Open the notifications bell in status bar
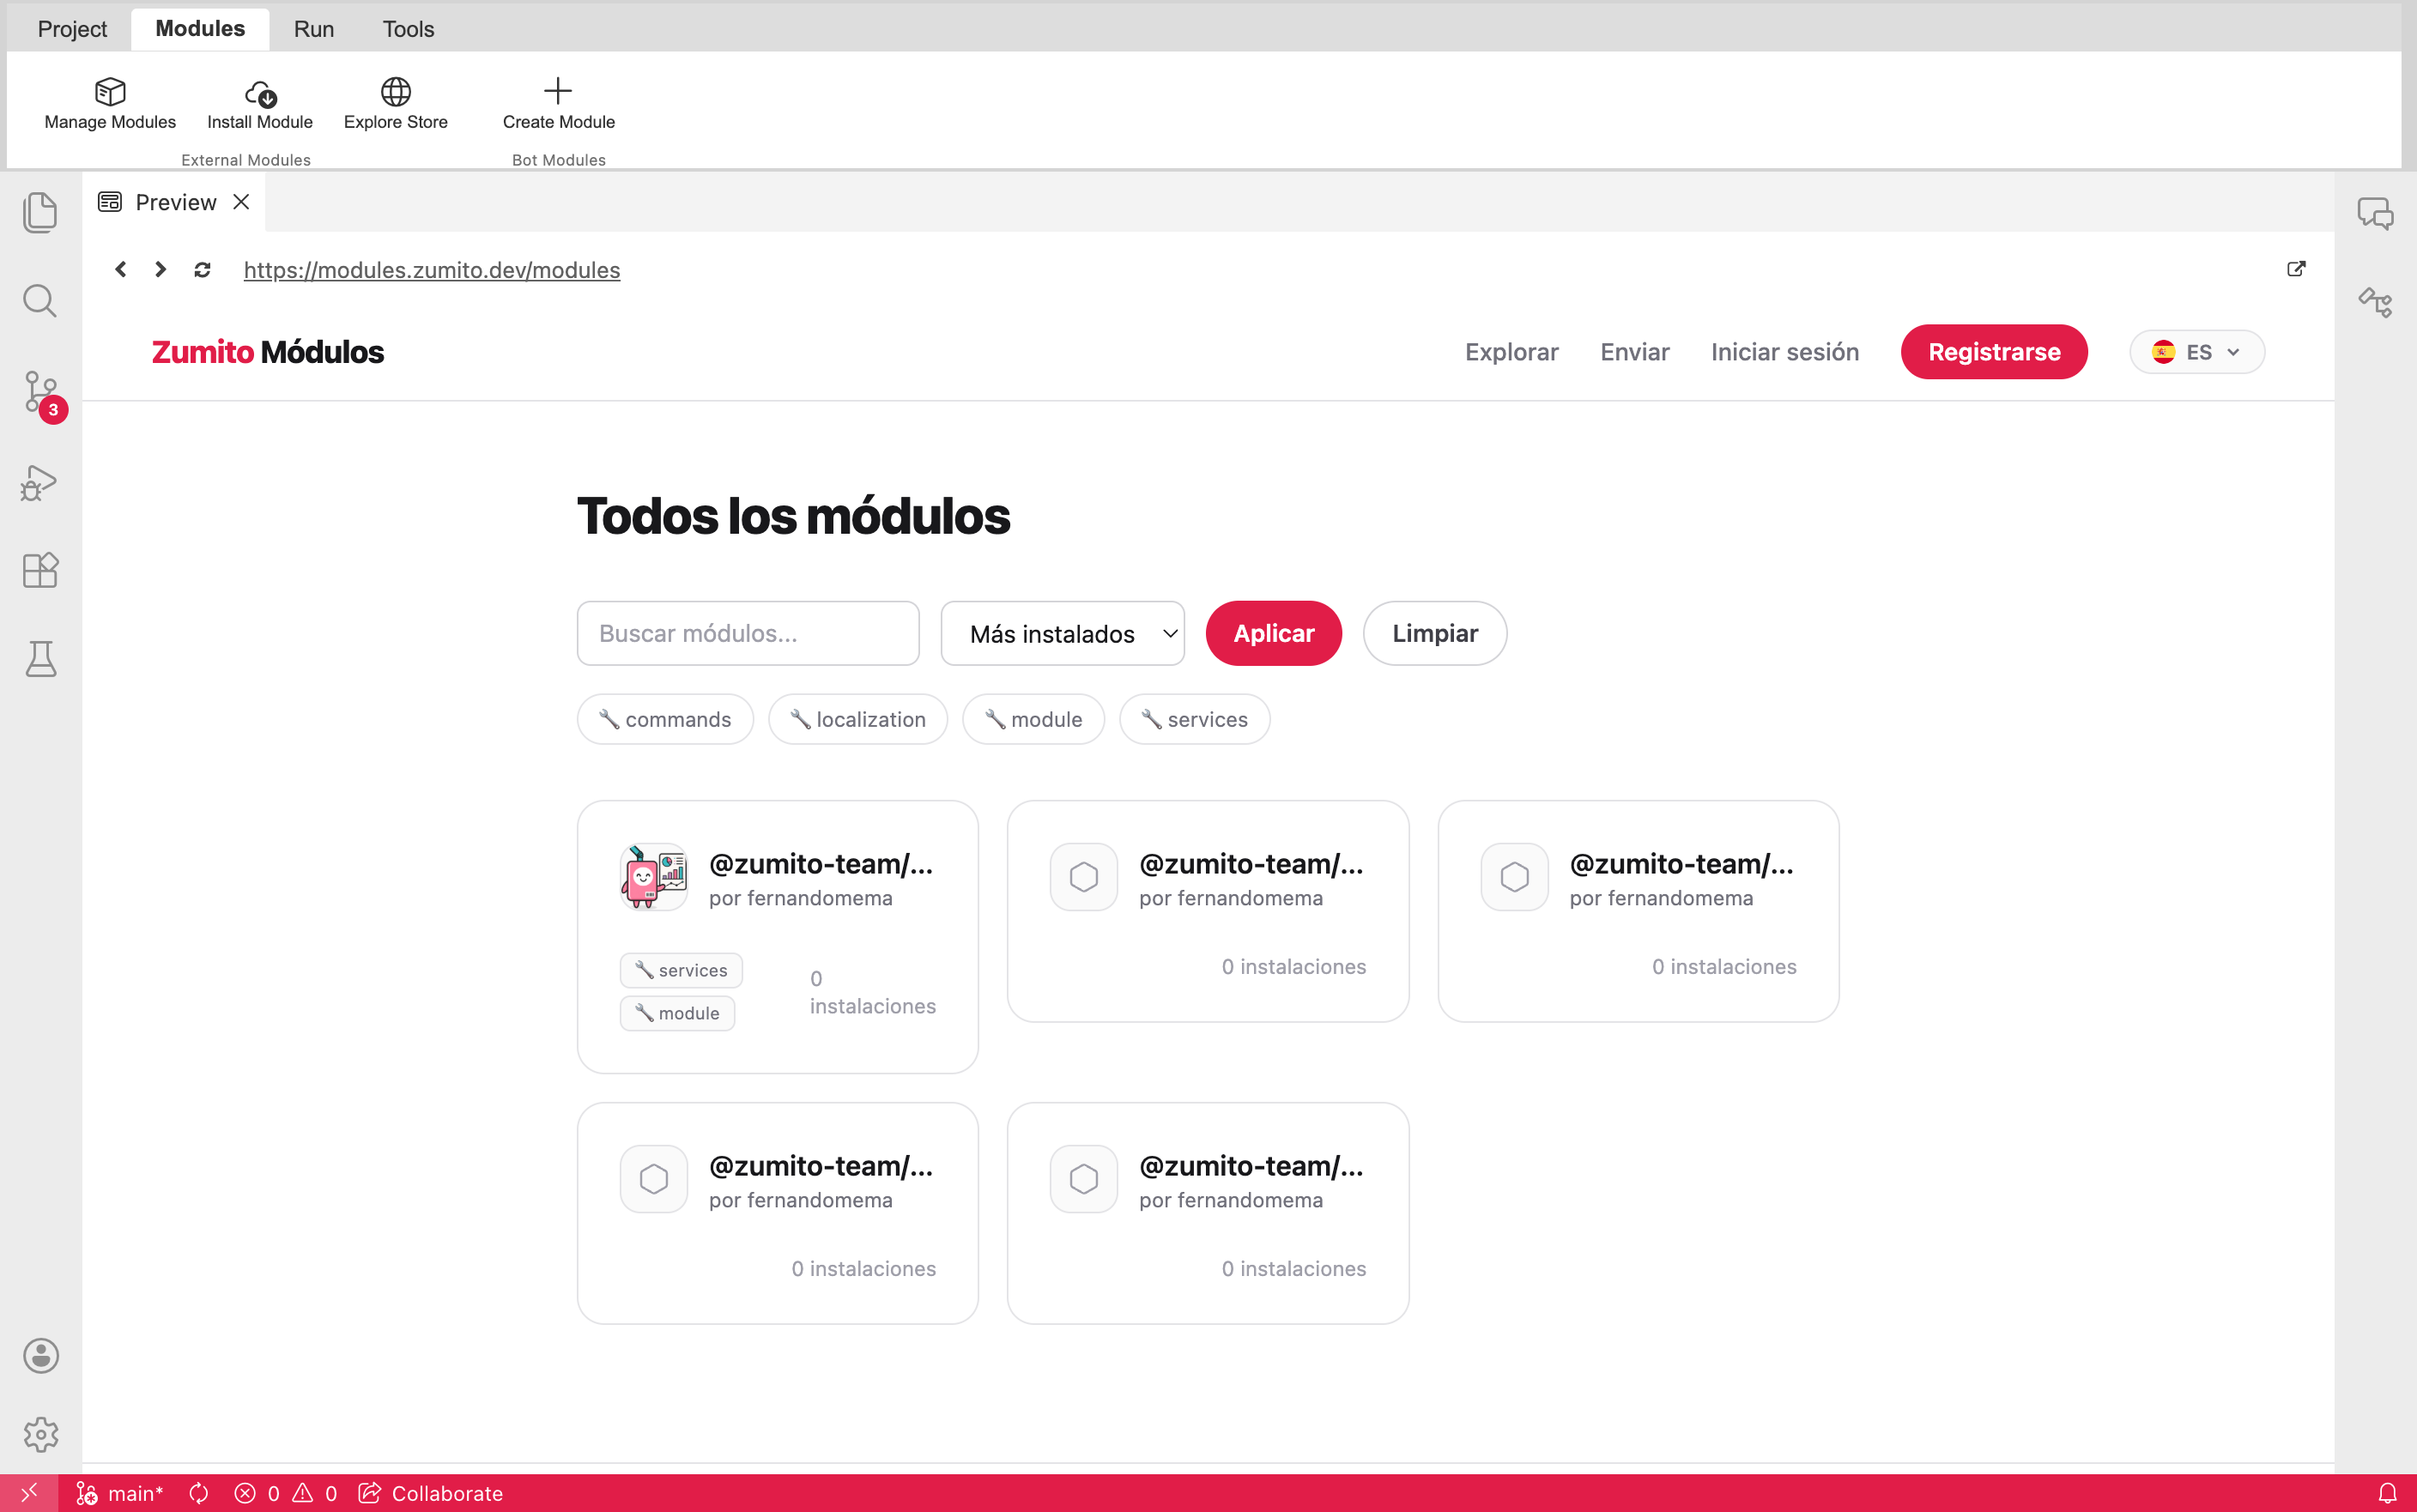2417x1512 pixels. tap(2387, 1493)
